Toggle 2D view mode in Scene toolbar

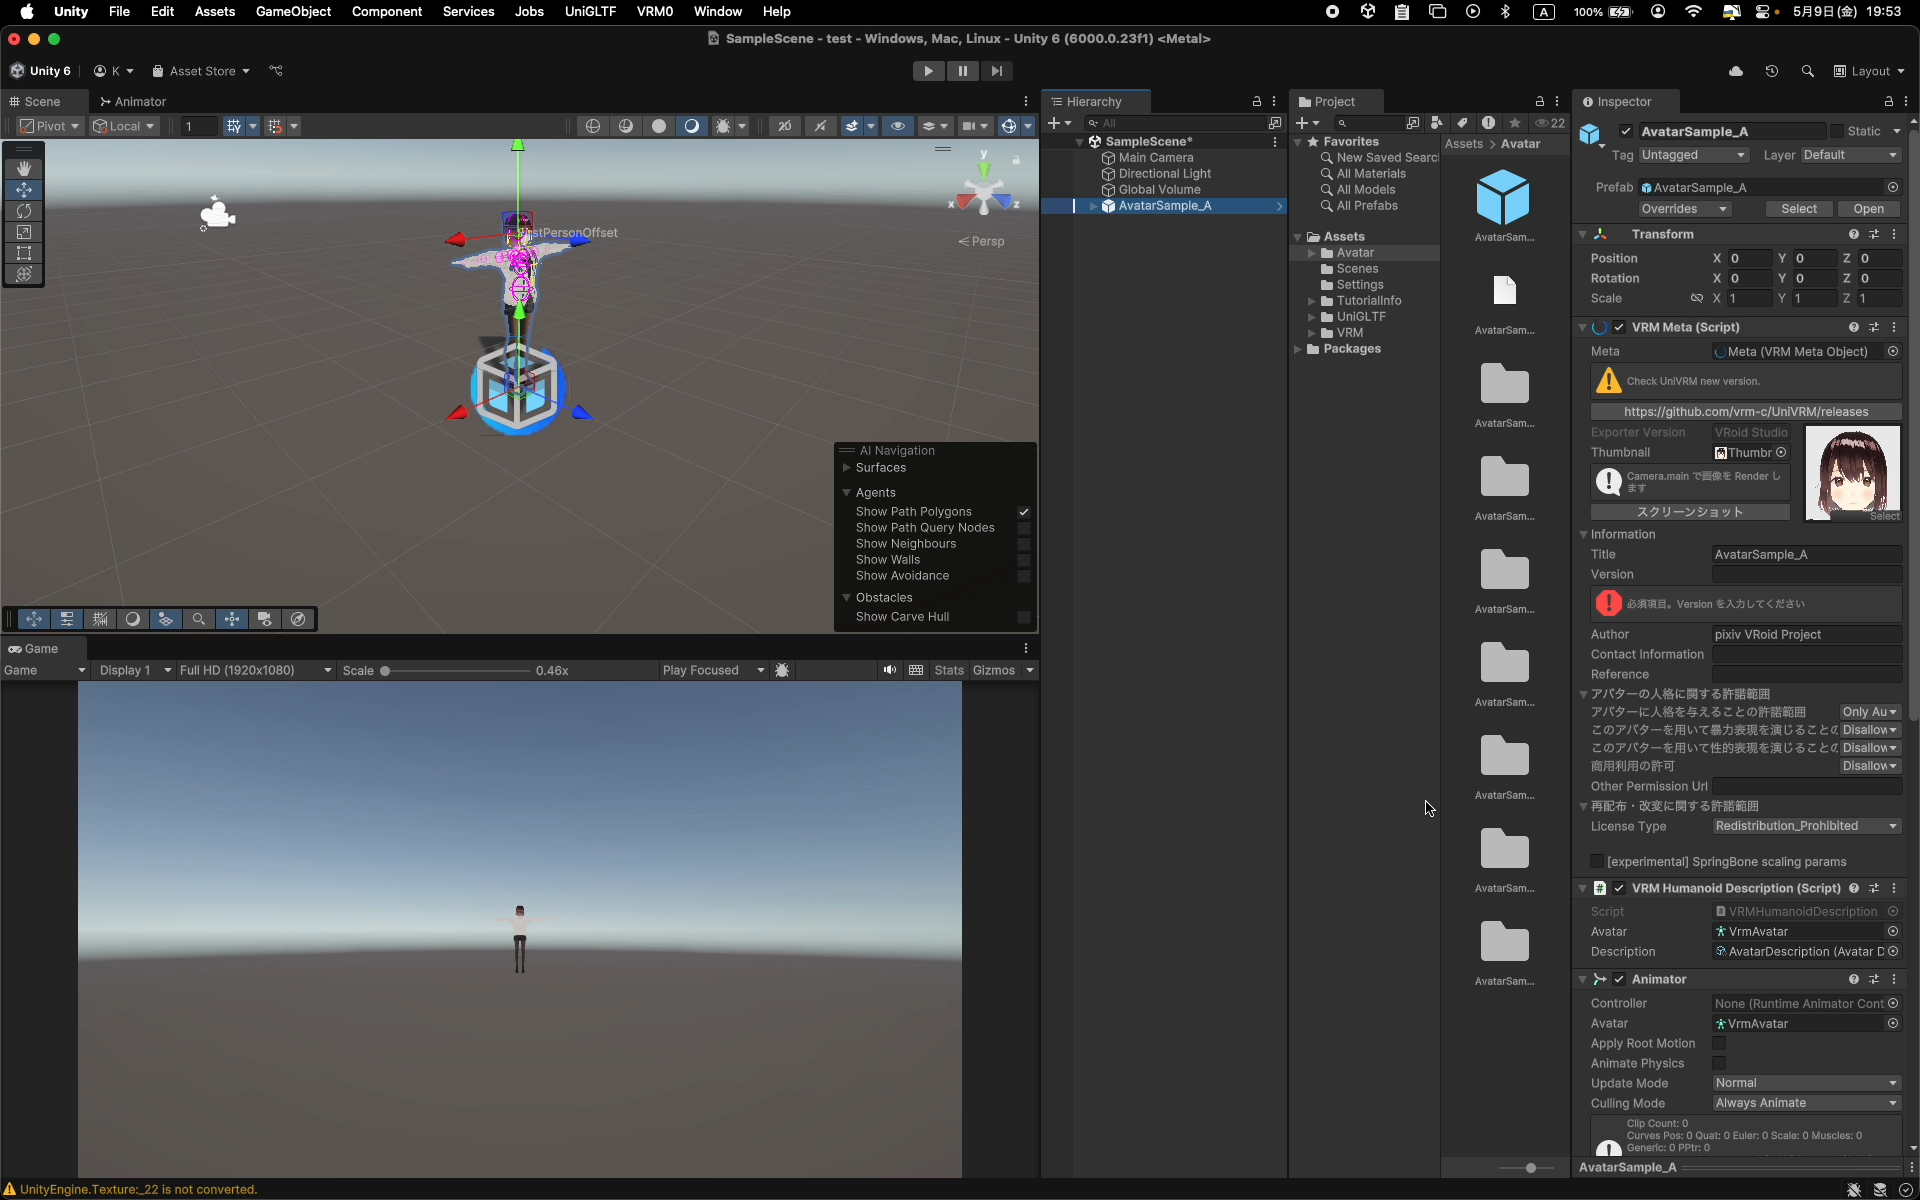(x=785, y=126)
